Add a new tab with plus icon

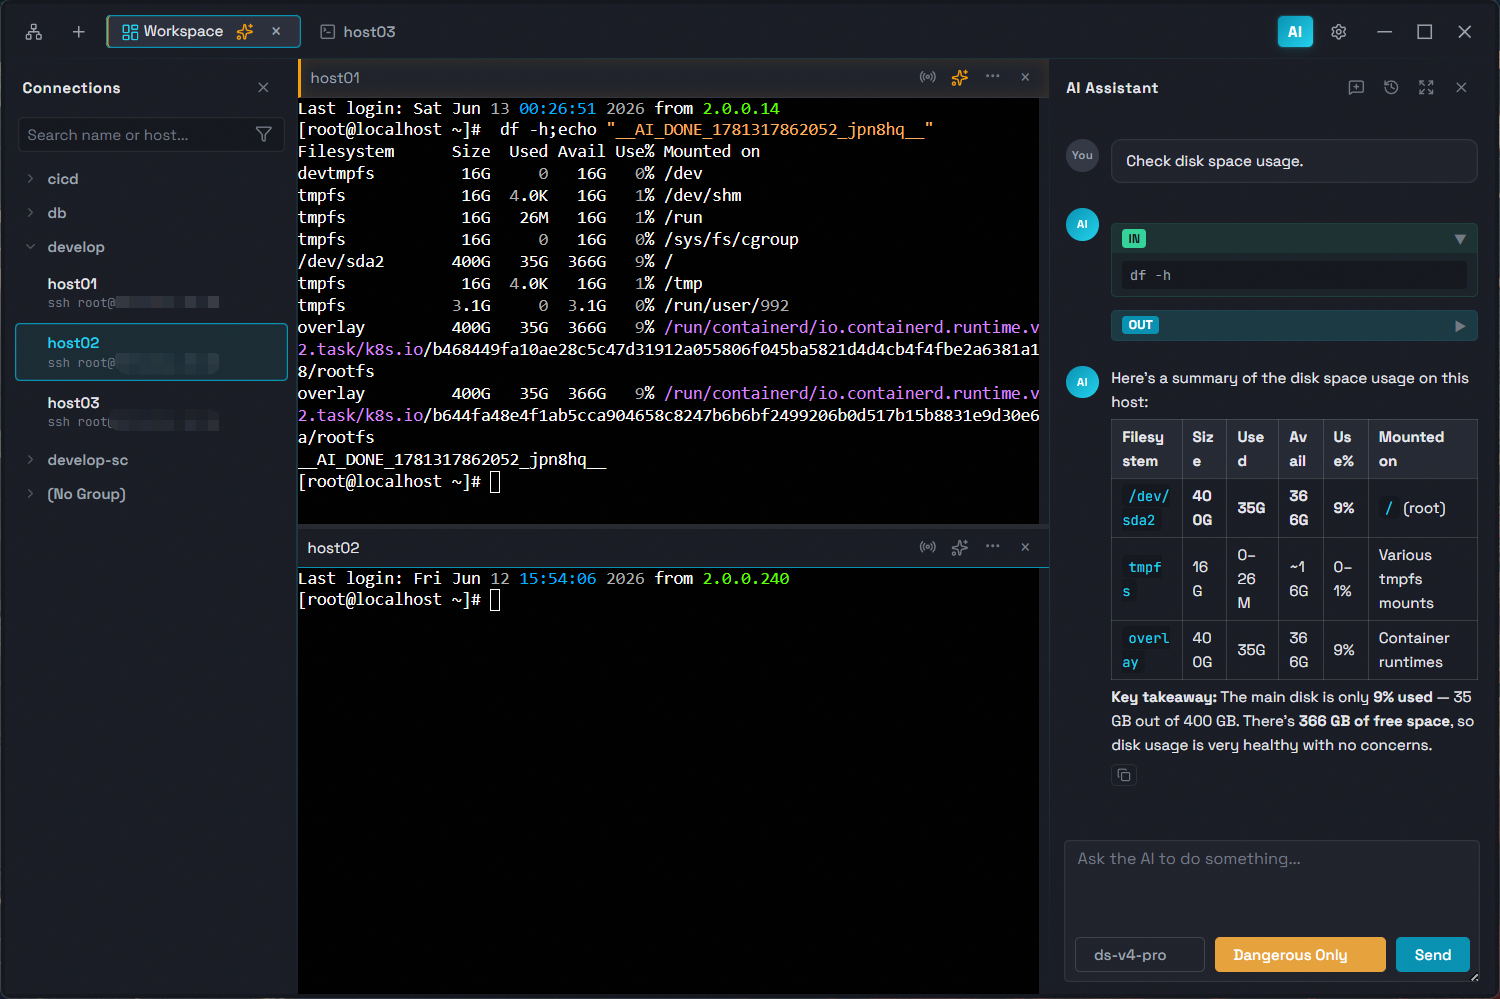[79, 32]
